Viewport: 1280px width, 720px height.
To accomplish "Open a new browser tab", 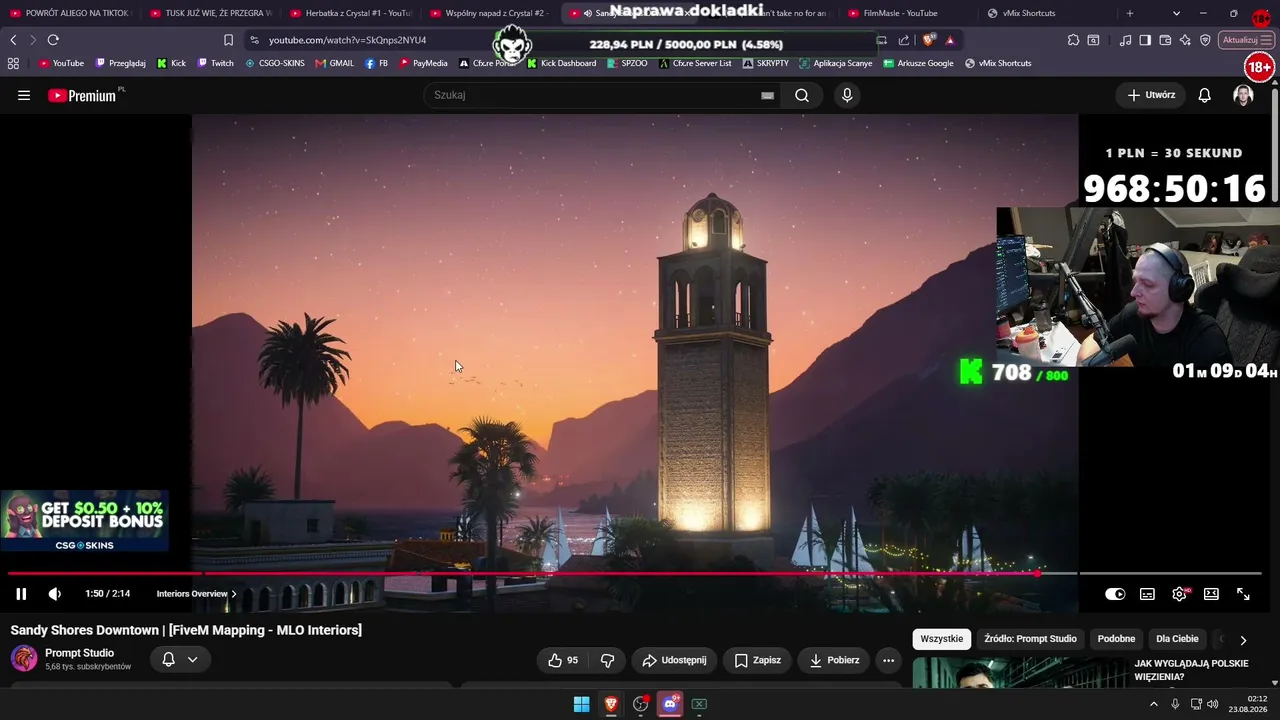I will coord(1130,13).
